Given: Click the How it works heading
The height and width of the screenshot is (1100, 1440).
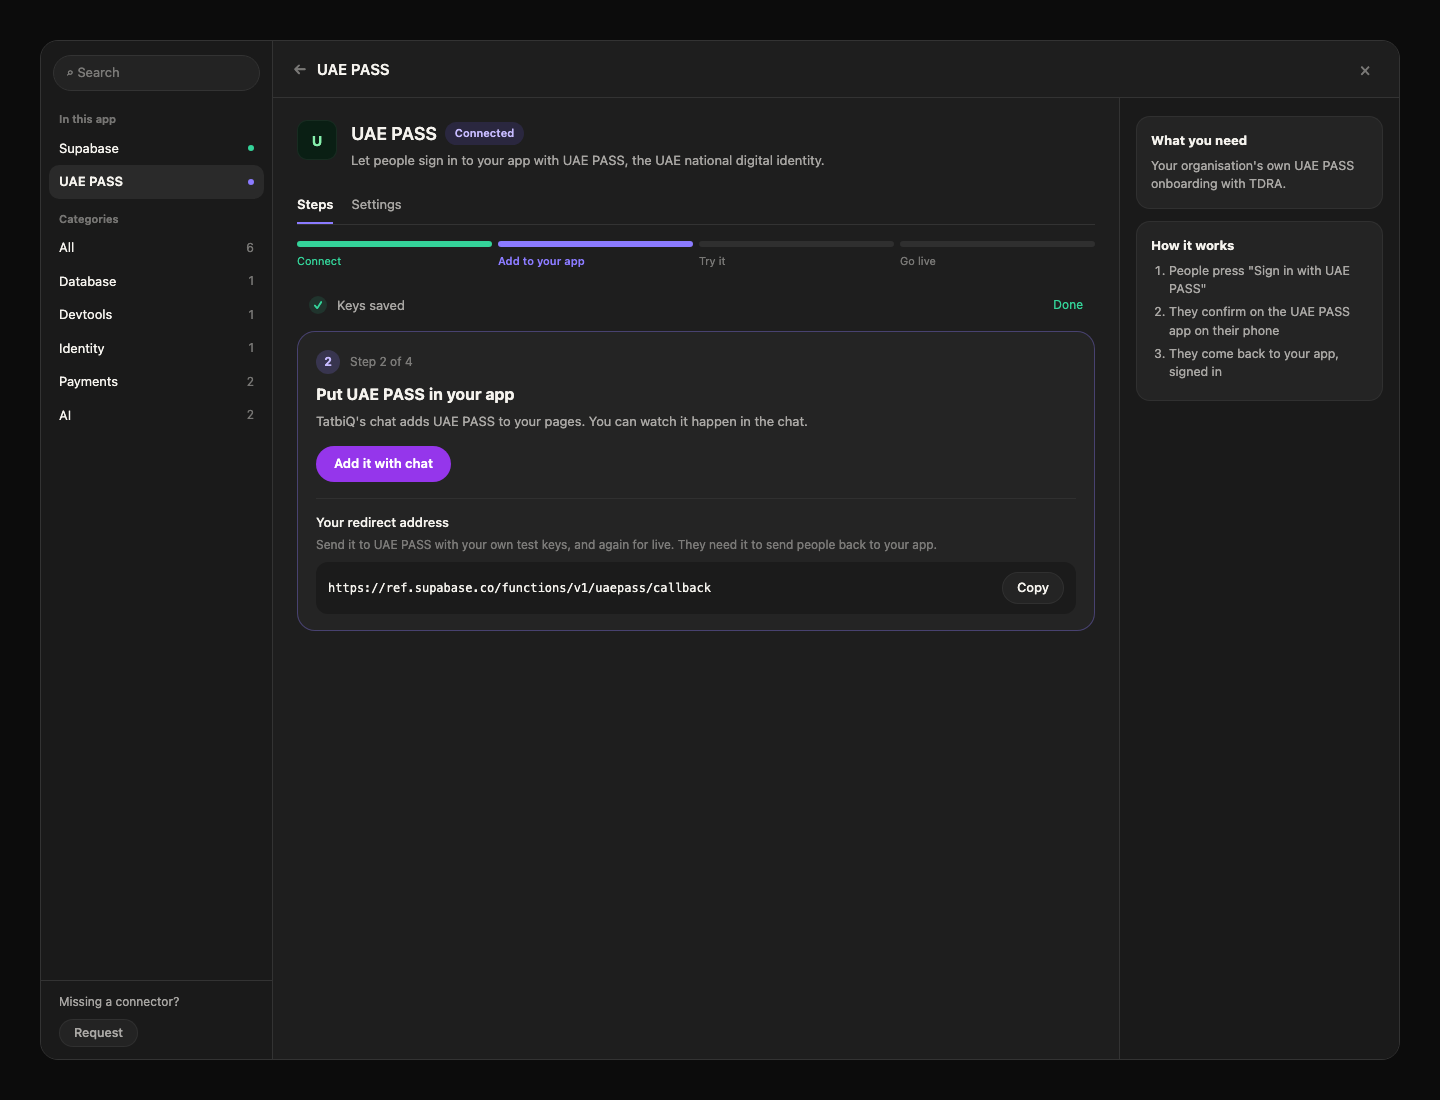Looking at the screenshot, I should [x=1192, y=246].
